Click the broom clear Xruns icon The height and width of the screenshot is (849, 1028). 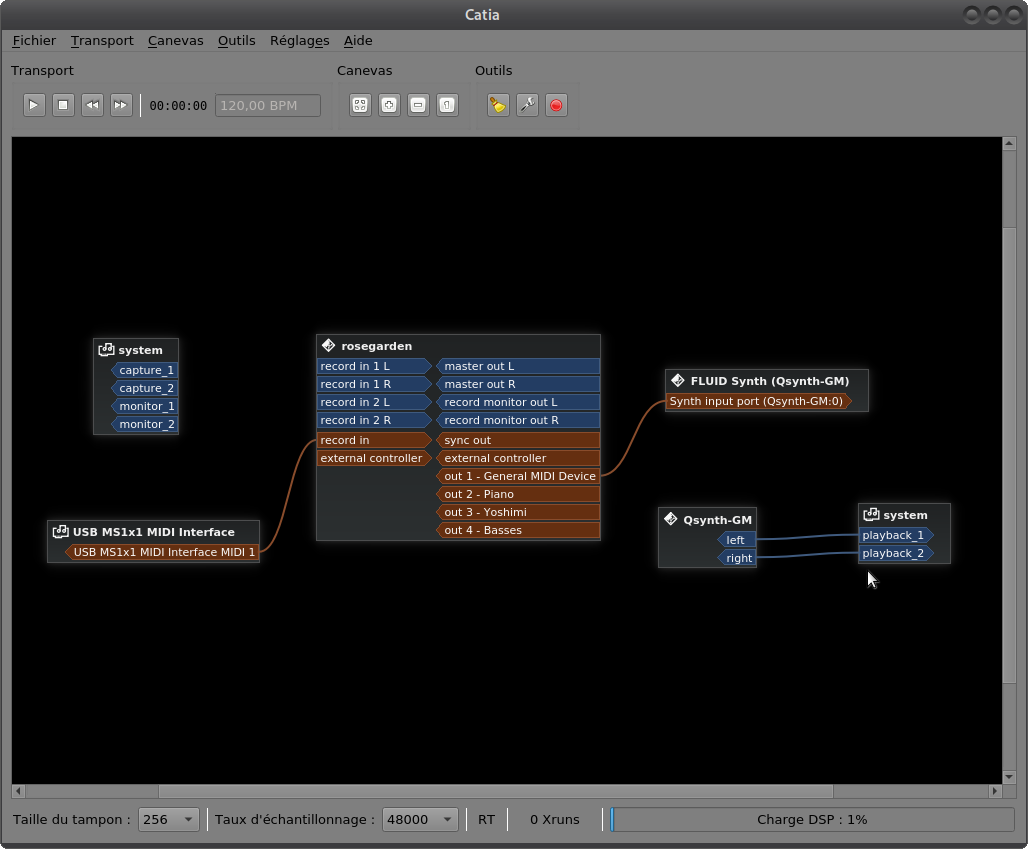coord(498,105)
